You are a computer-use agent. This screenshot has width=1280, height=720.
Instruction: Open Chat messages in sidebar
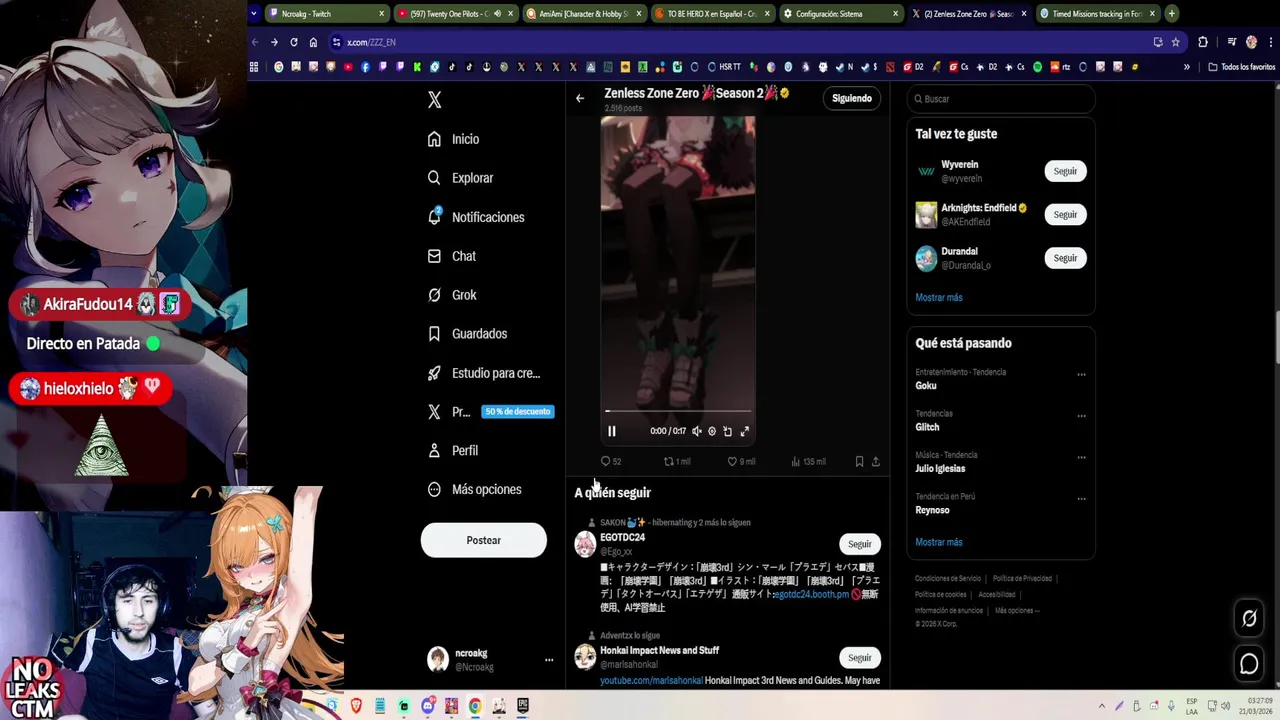click(x=451, y=256)
